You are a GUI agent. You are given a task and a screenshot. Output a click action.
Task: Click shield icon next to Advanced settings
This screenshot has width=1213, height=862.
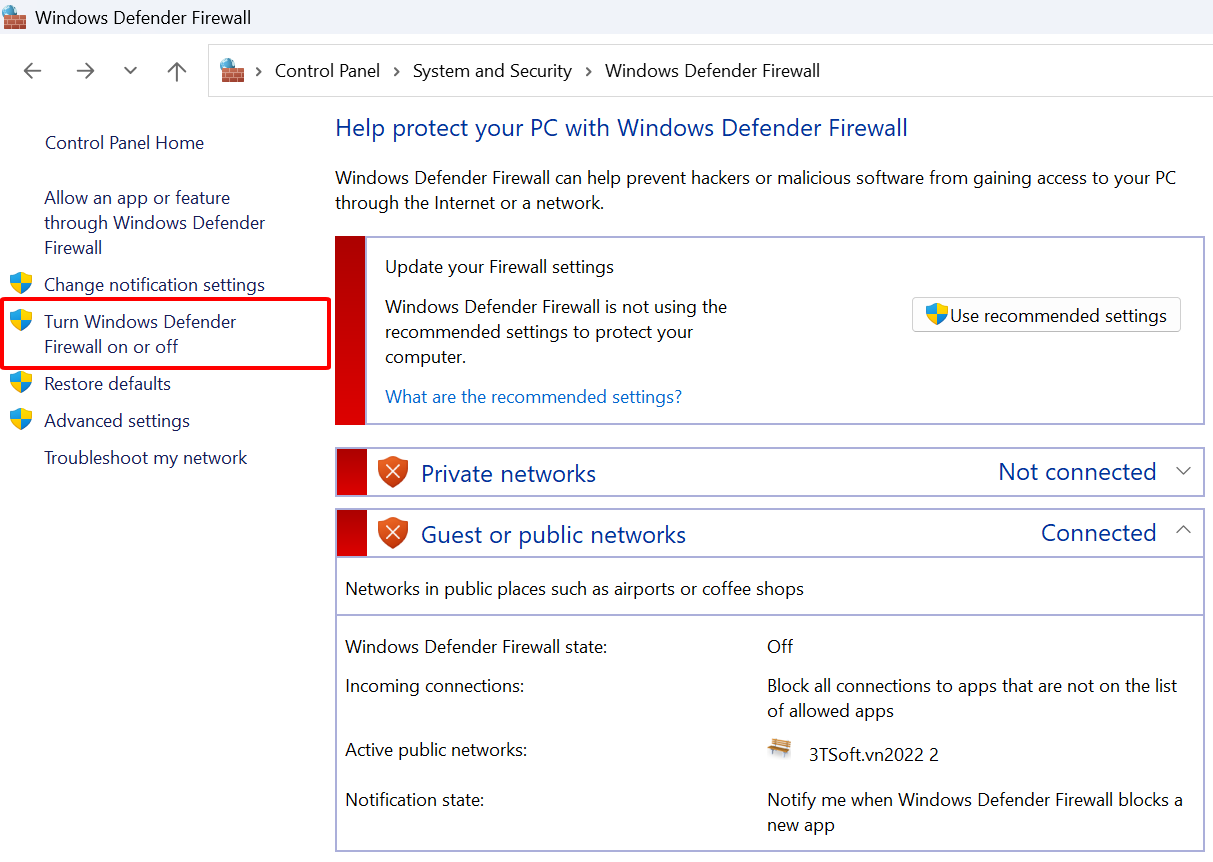pyautogui.click(x=21, y=420)
